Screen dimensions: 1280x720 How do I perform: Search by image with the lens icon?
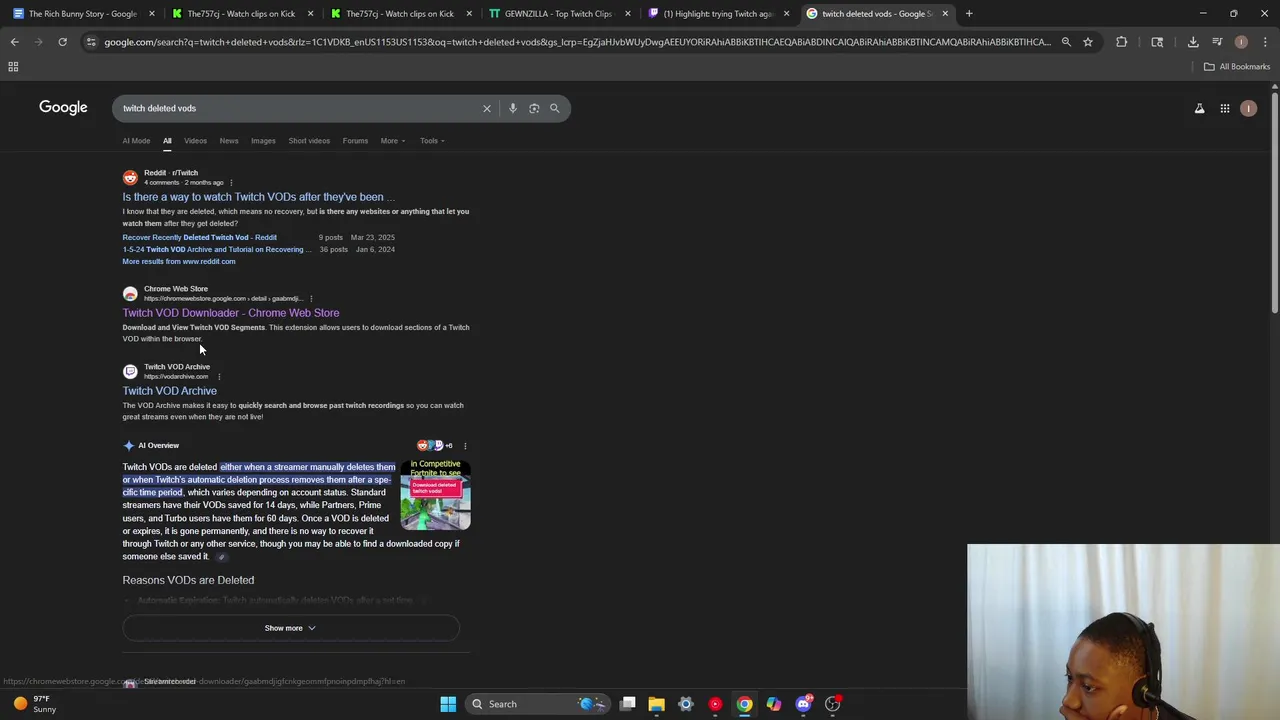(534, 108)
